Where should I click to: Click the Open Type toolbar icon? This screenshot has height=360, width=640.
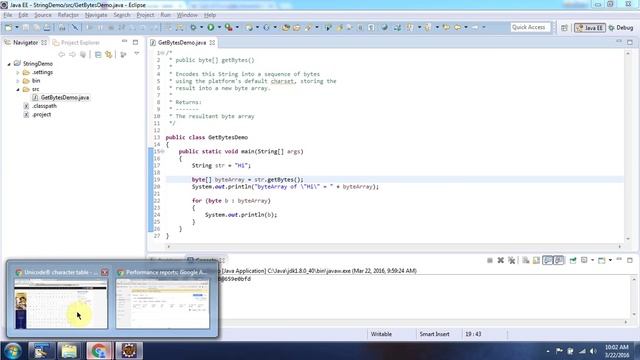pos(286,27)
